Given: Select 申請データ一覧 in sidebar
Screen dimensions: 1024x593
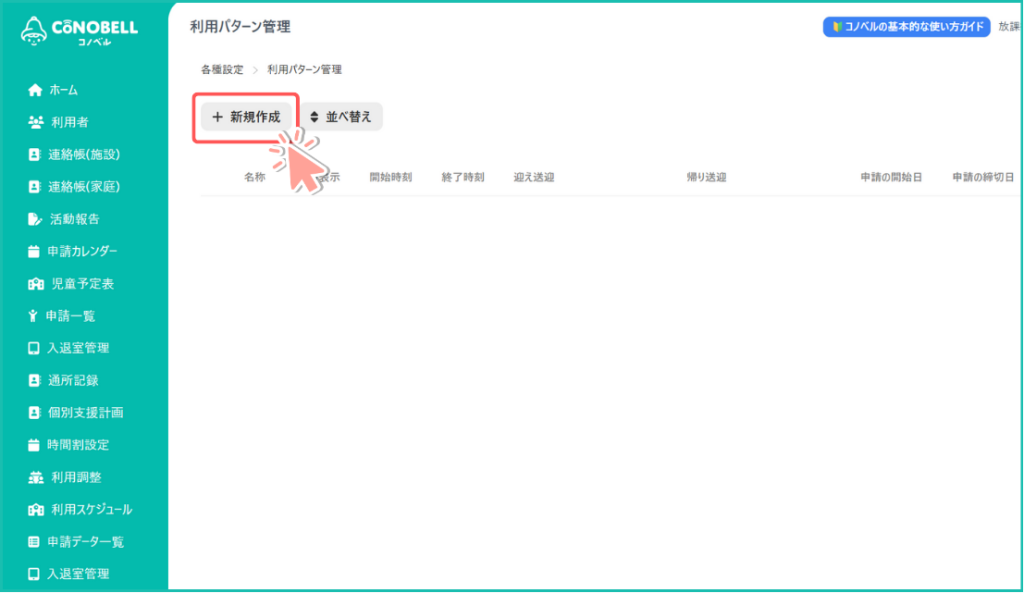Looking at the screenshot, I should click(85, 542).
